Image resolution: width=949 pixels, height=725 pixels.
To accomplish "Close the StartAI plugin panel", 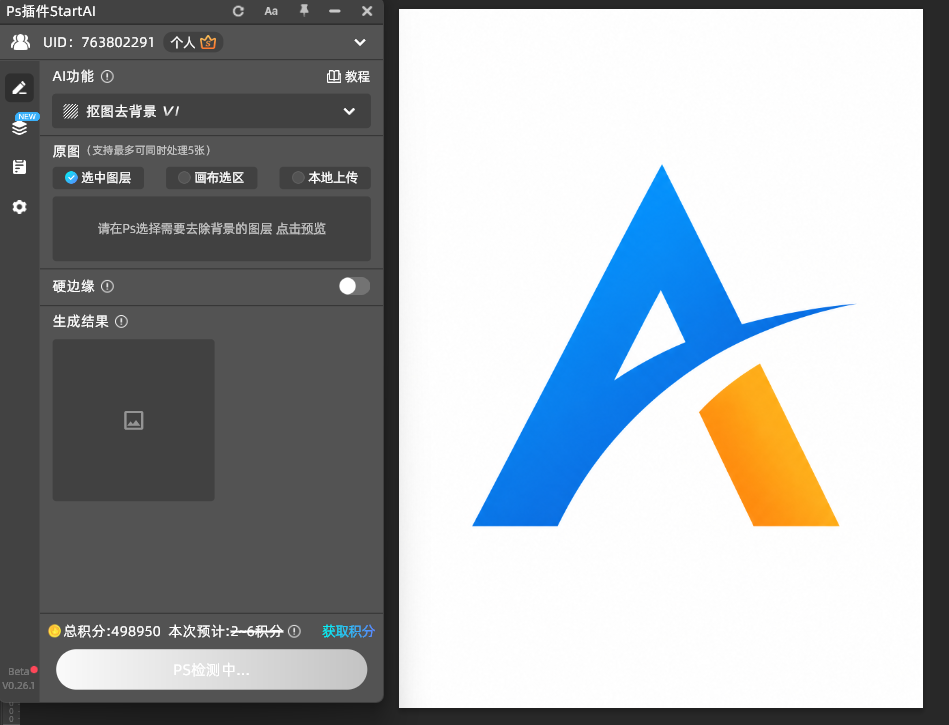I will pyautogui.click(x=367, y=11).
